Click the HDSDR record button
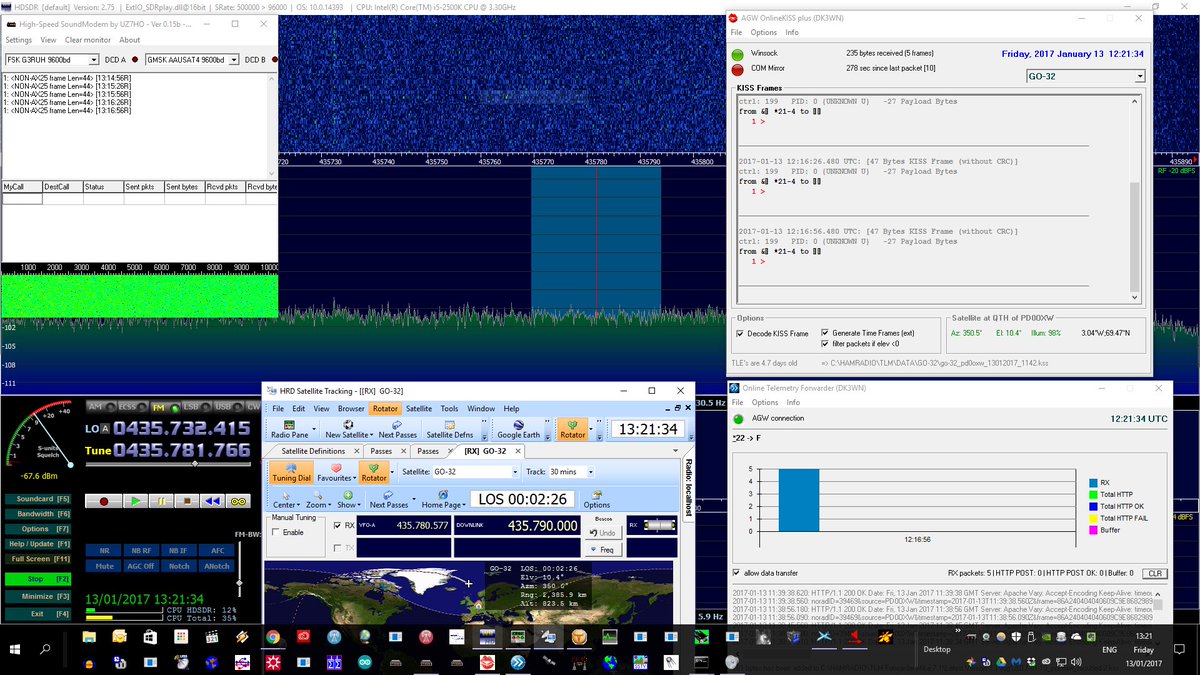This screenshot has height=675, width=1200. pos(103,501)
